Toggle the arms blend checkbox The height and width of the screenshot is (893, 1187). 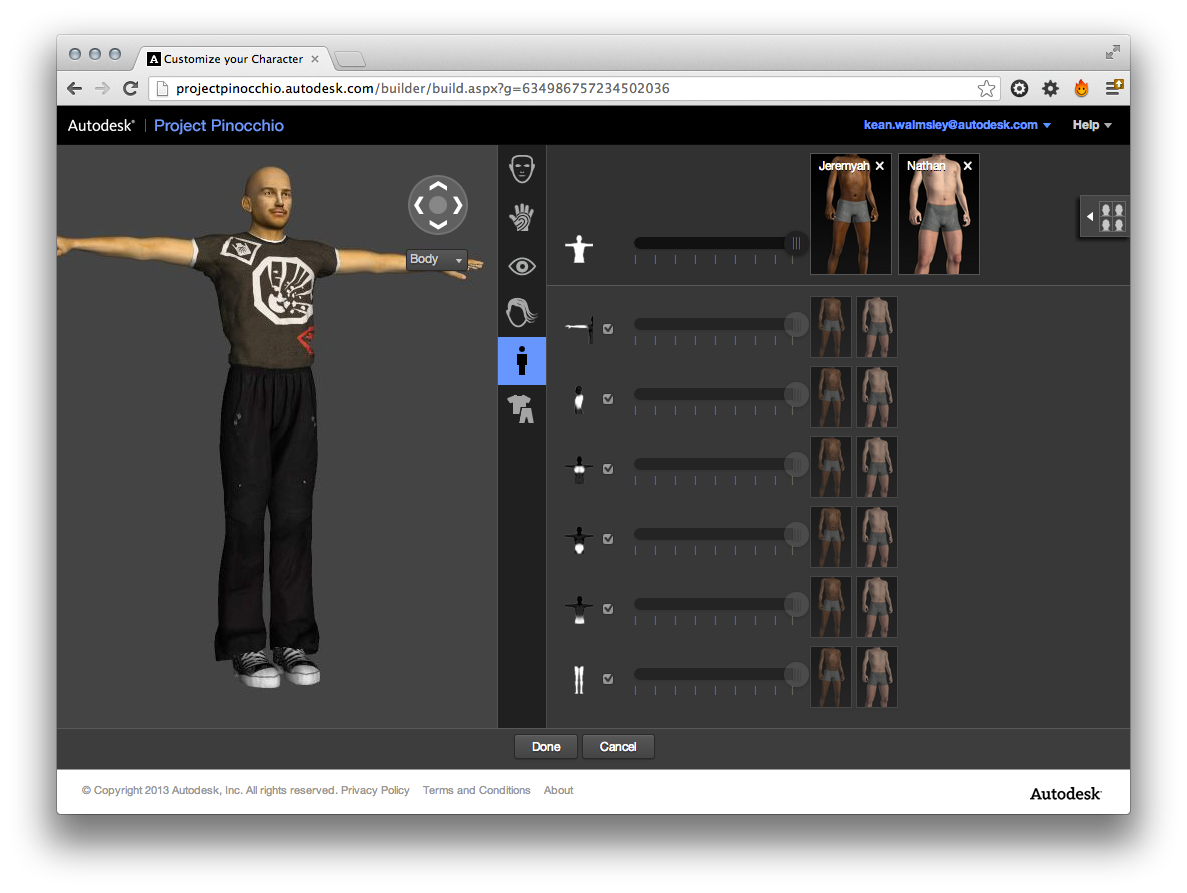coord(608,328)
